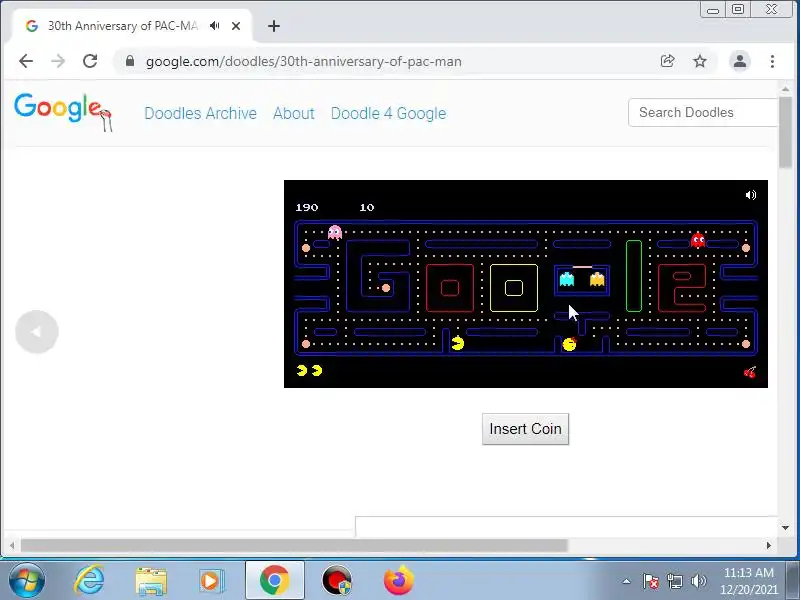This screenshot has width=800, height=600.
Task: Click the pink ghost in maze
Action: click(x=335, y=233)
